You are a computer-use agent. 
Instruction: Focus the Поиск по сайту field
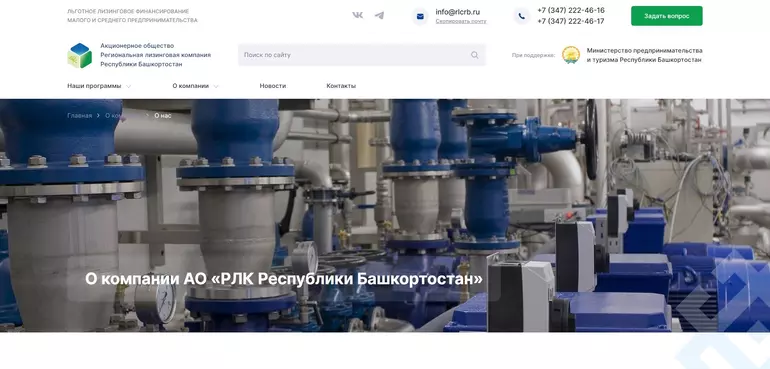362,55
